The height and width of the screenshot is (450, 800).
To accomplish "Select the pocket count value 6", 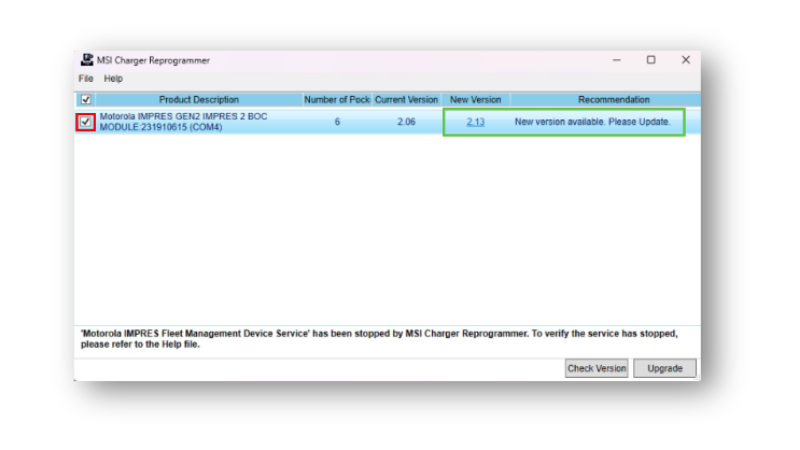I will pos(337,122).
